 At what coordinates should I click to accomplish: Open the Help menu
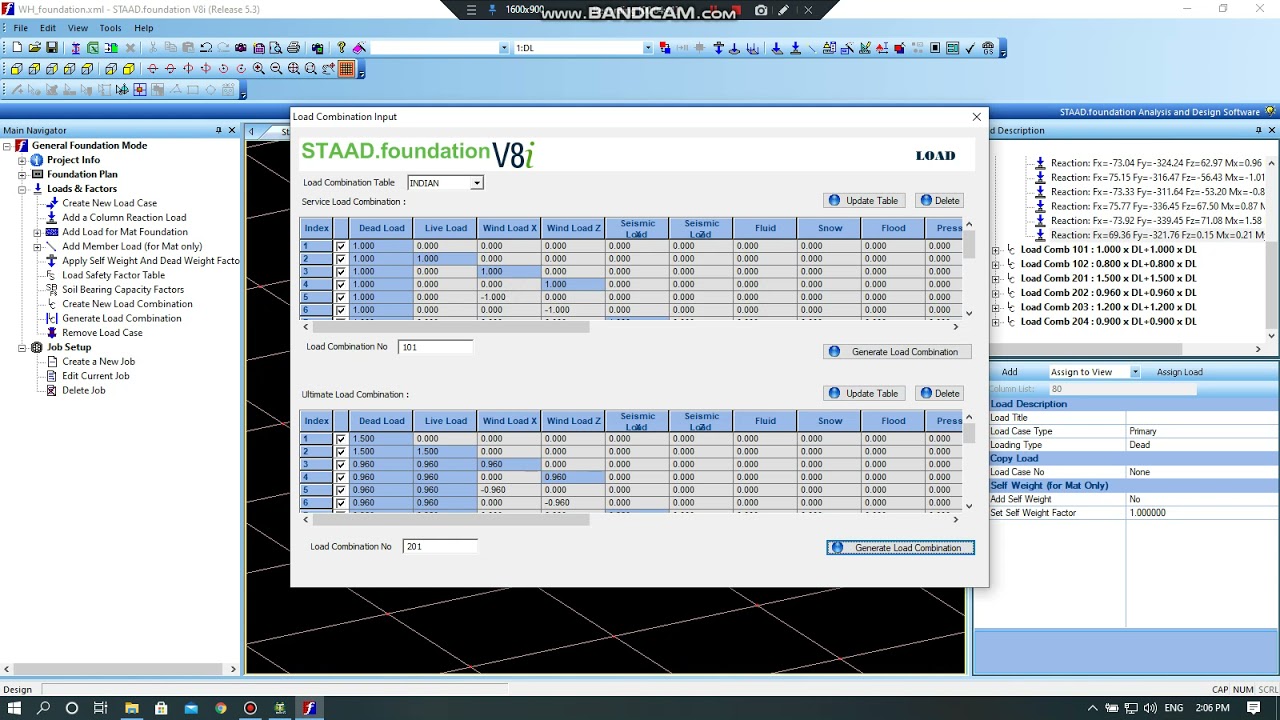click(144, 28)
